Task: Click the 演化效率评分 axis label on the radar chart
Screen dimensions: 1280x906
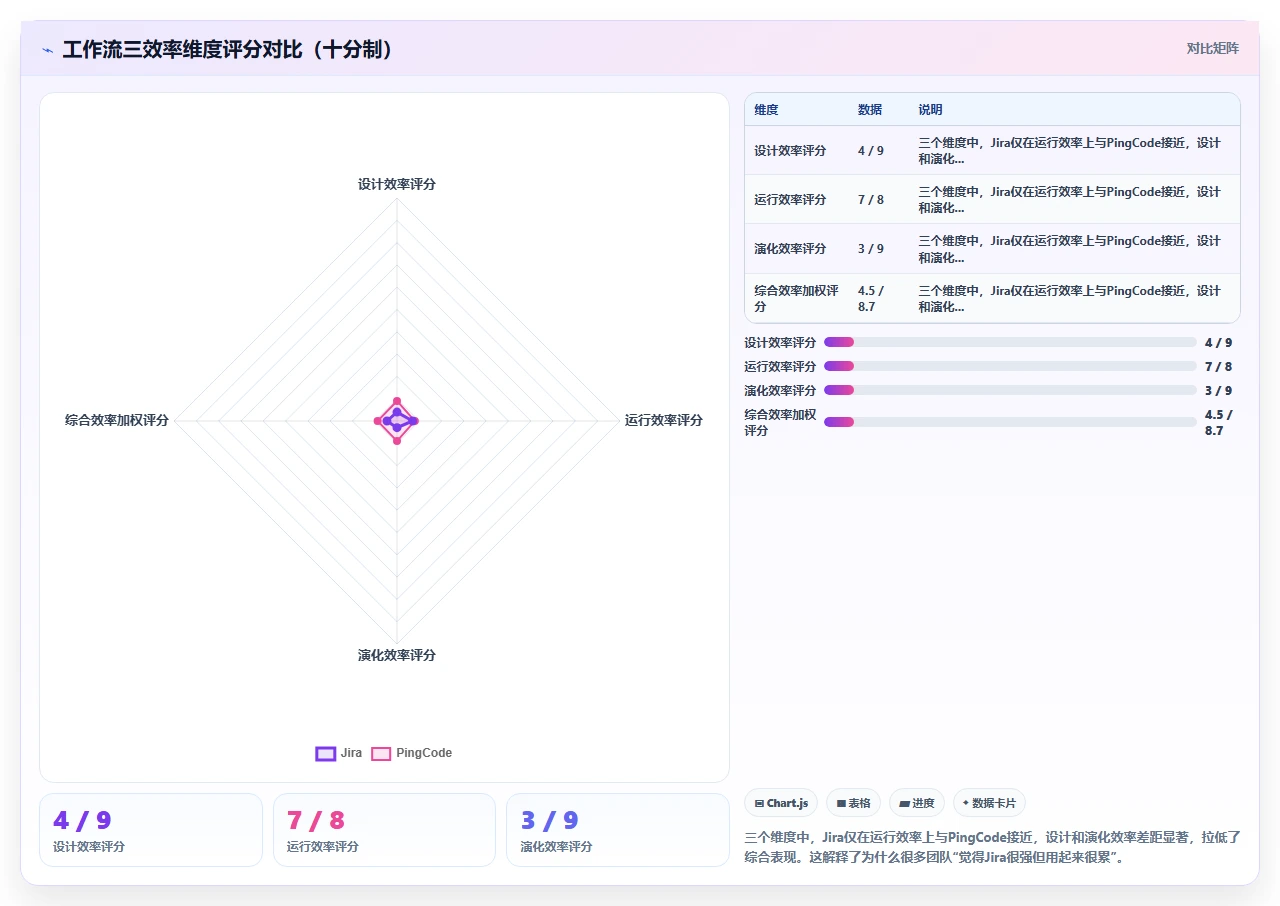Action: pyautogui.click(x=397, y=655)
